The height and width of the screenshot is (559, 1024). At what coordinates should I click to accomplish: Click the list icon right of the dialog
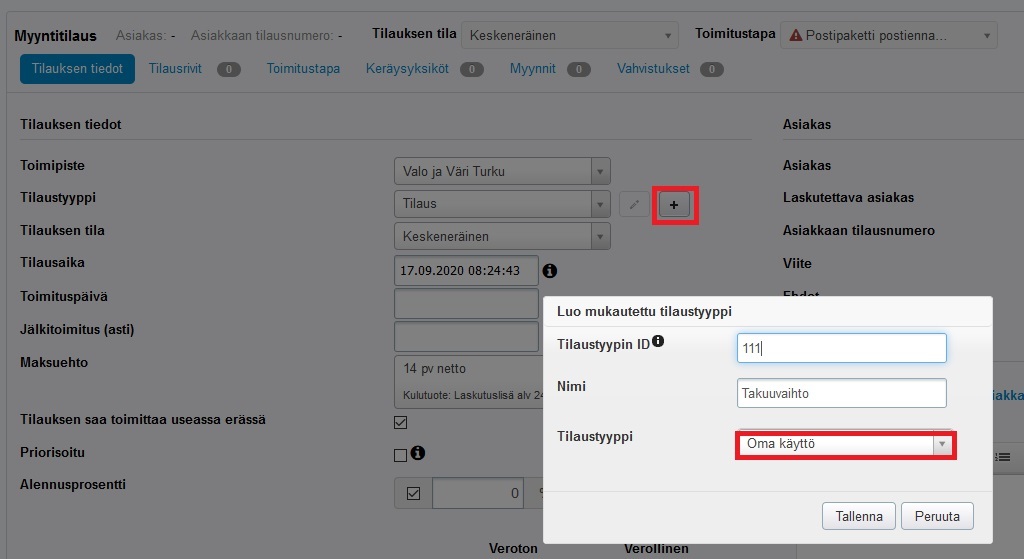pos(1003,456)
